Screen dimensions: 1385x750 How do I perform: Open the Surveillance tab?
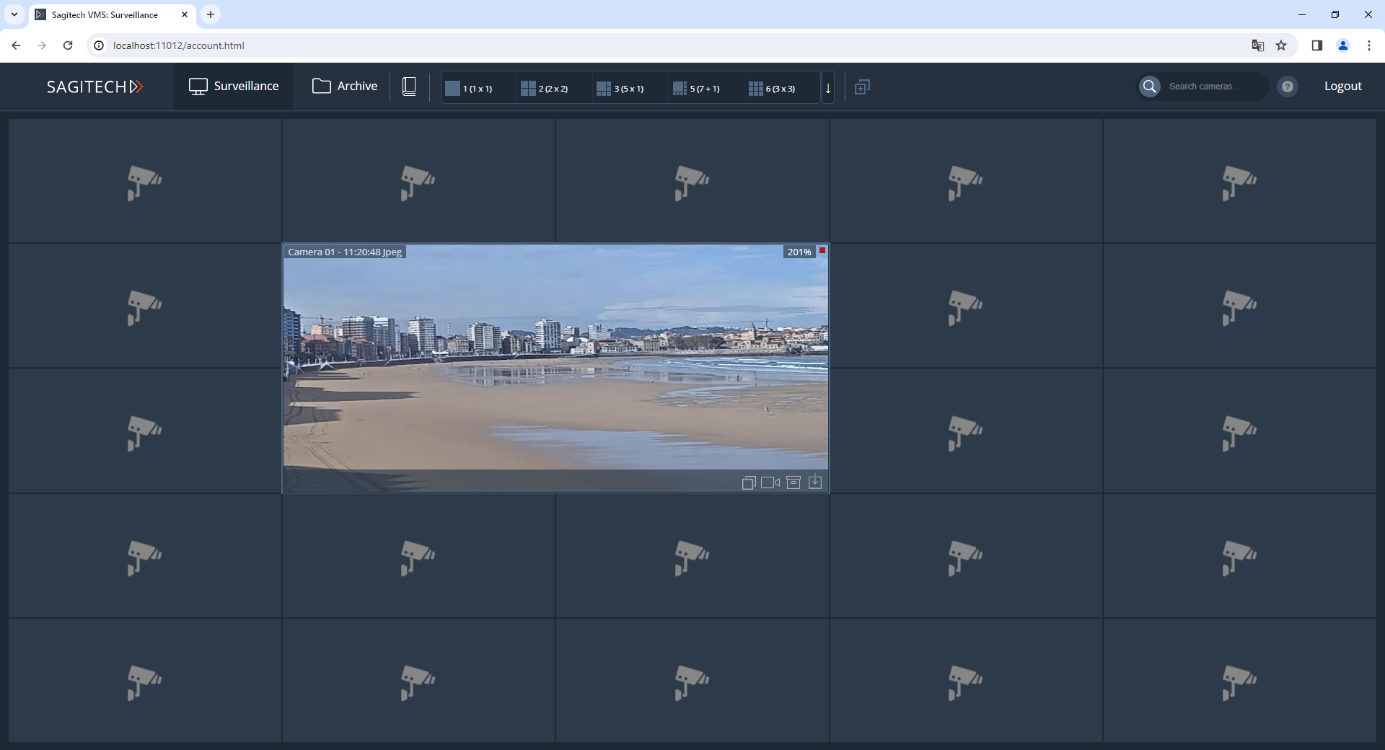pyautogui.click(x=234, y=87)
